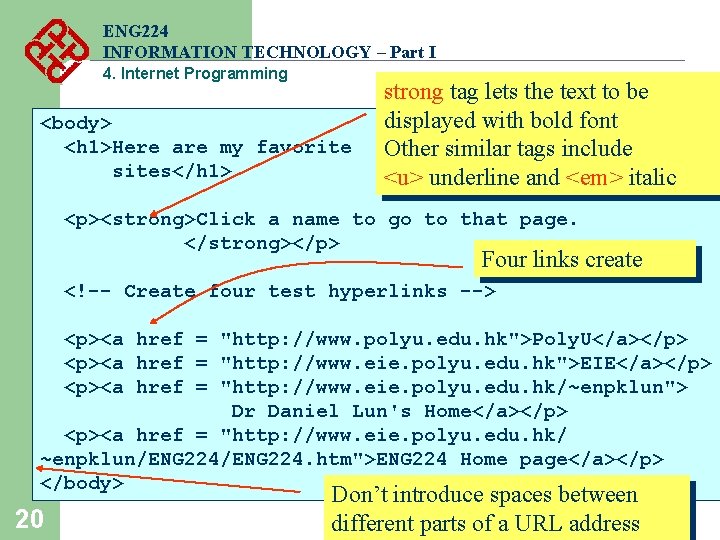Click the last href line ending 'edu.hk/'
720x540 pixels.
tap(316, 435)
